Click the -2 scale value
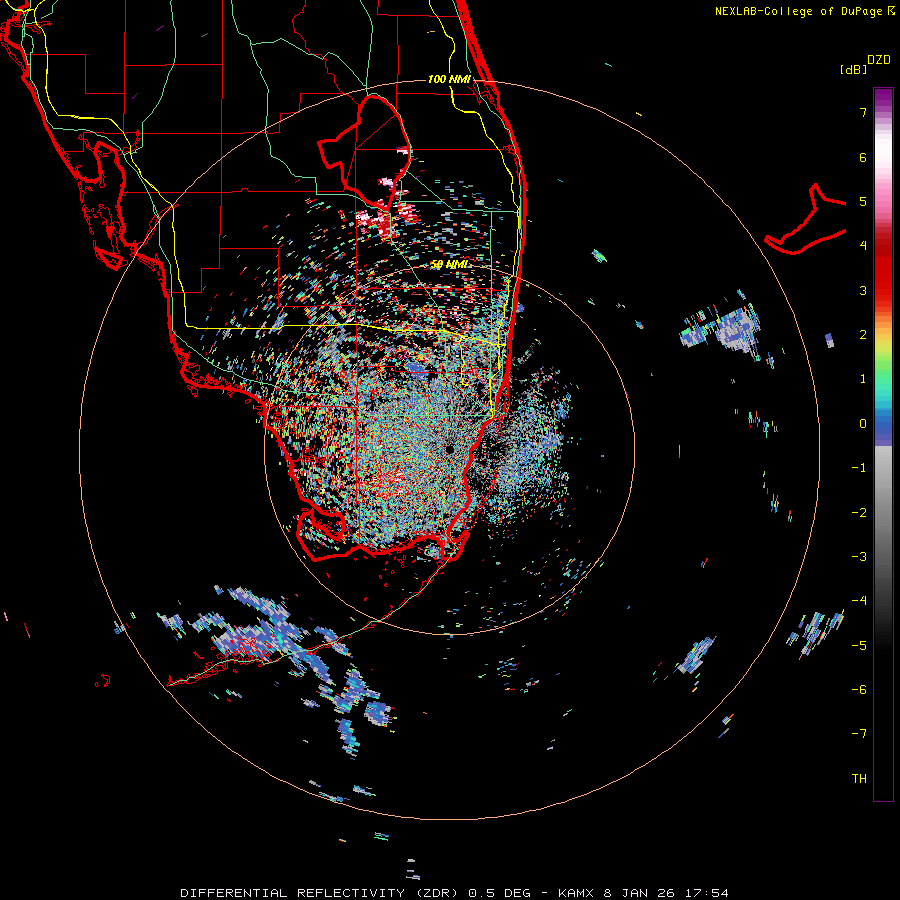 [x=859, y=513]
